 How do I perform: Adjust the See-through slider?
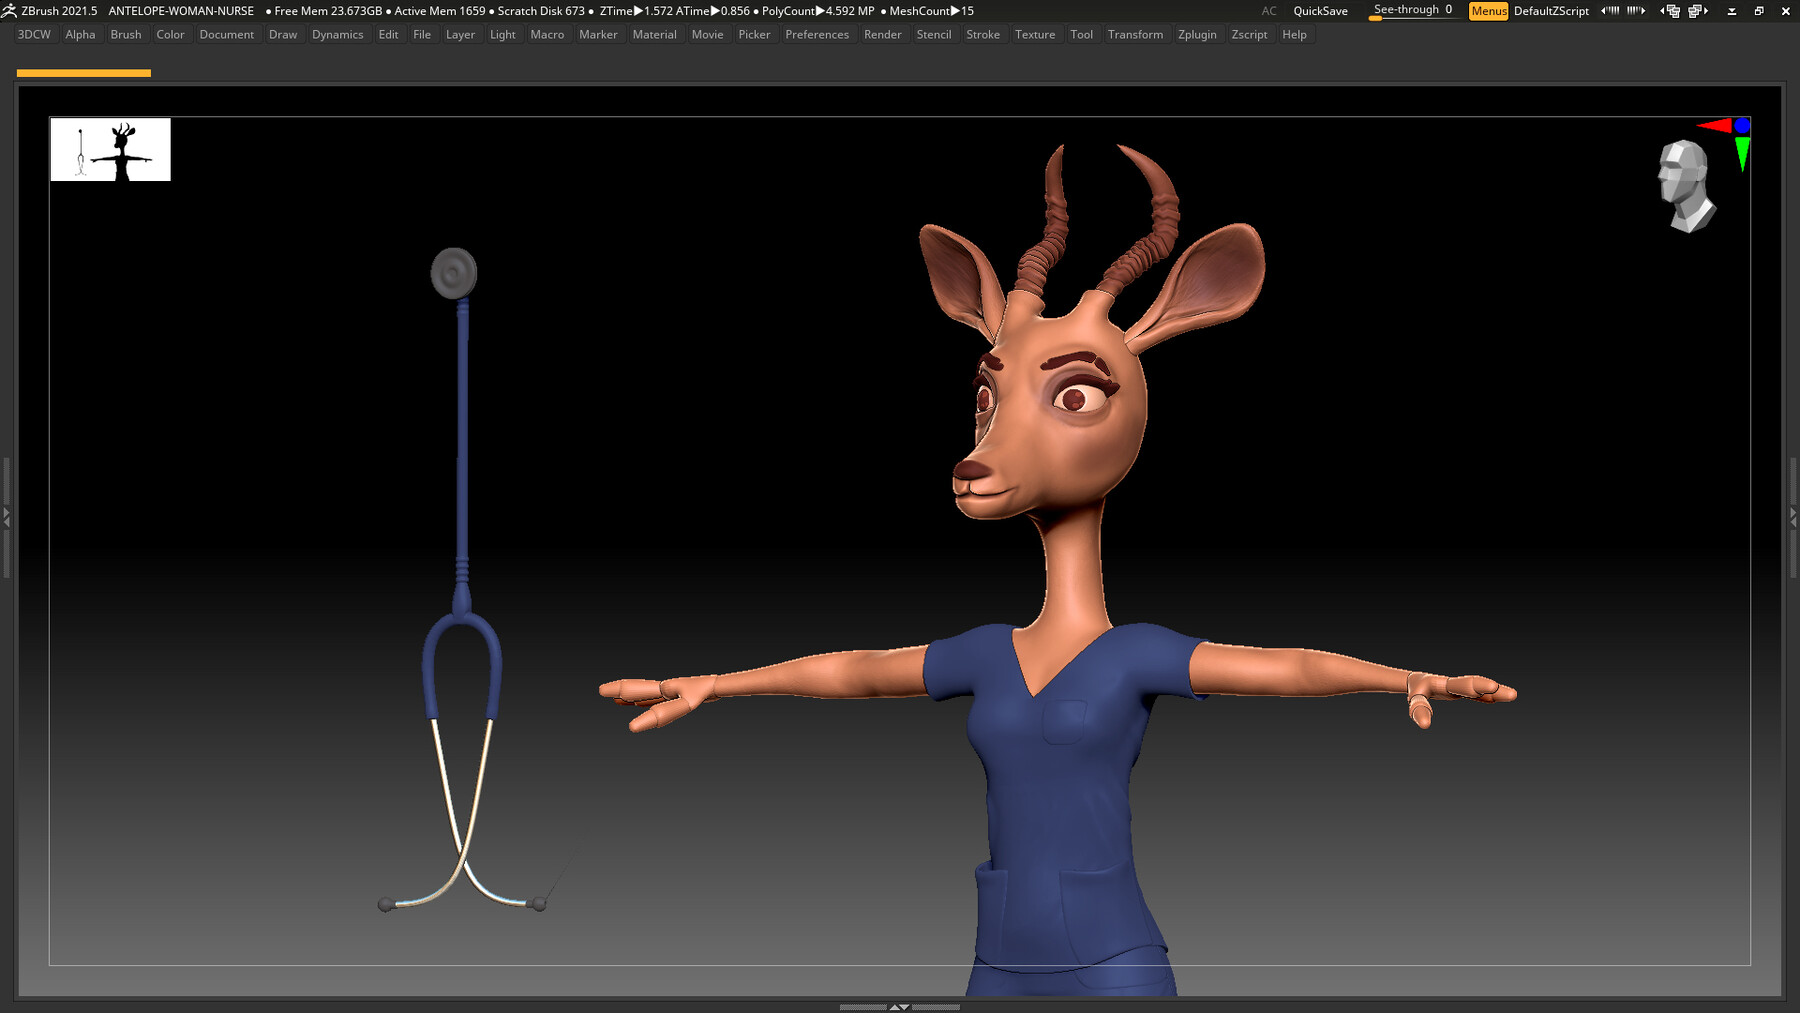click(1413, 10)
